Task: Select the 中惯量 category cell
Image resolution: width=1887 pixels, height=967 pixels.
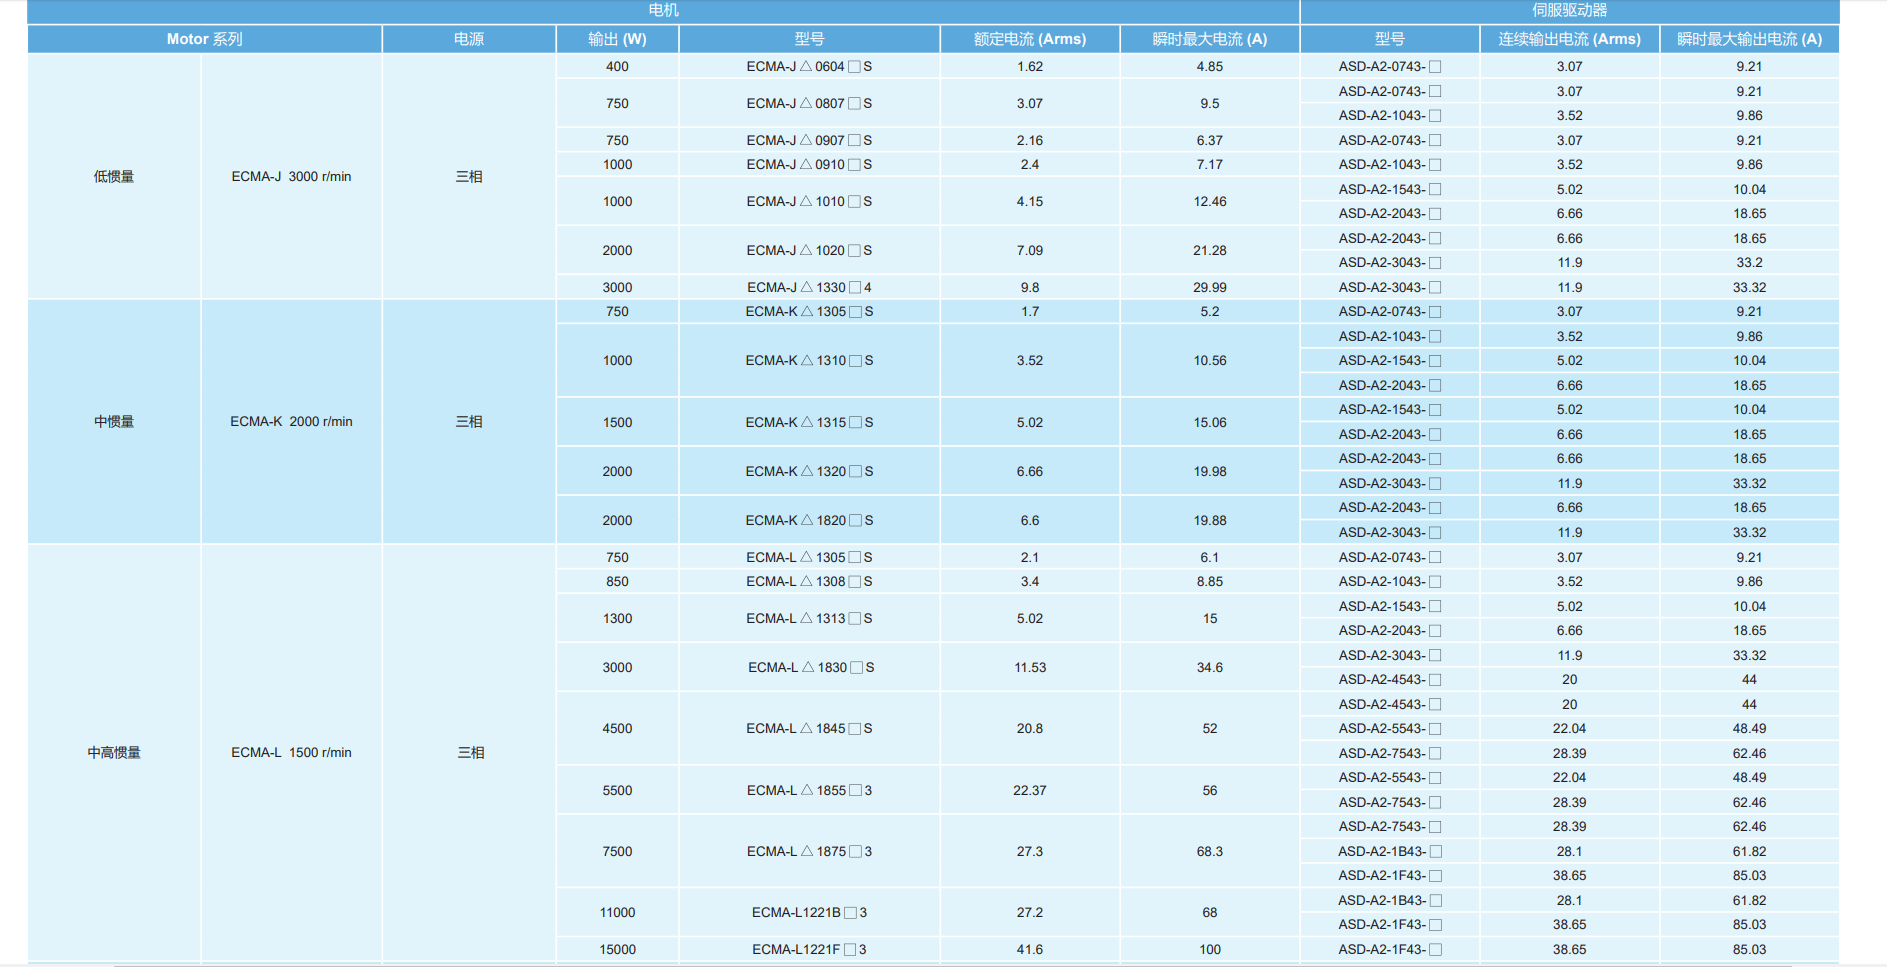Action: point(114,422)
